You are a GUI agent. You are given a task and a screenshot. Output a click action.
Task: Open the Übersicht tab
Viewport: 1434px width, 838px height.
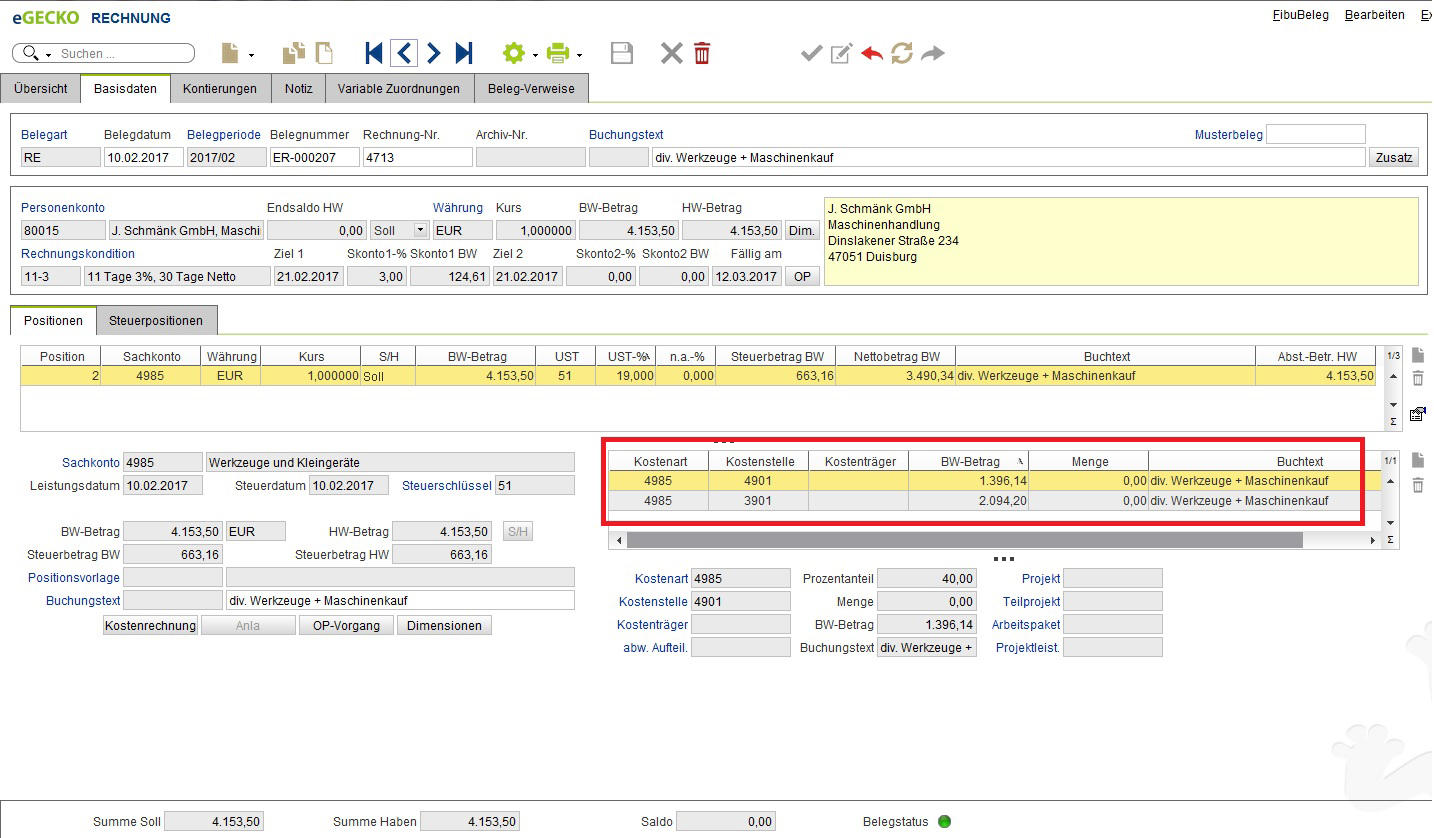tap(41, 88)
